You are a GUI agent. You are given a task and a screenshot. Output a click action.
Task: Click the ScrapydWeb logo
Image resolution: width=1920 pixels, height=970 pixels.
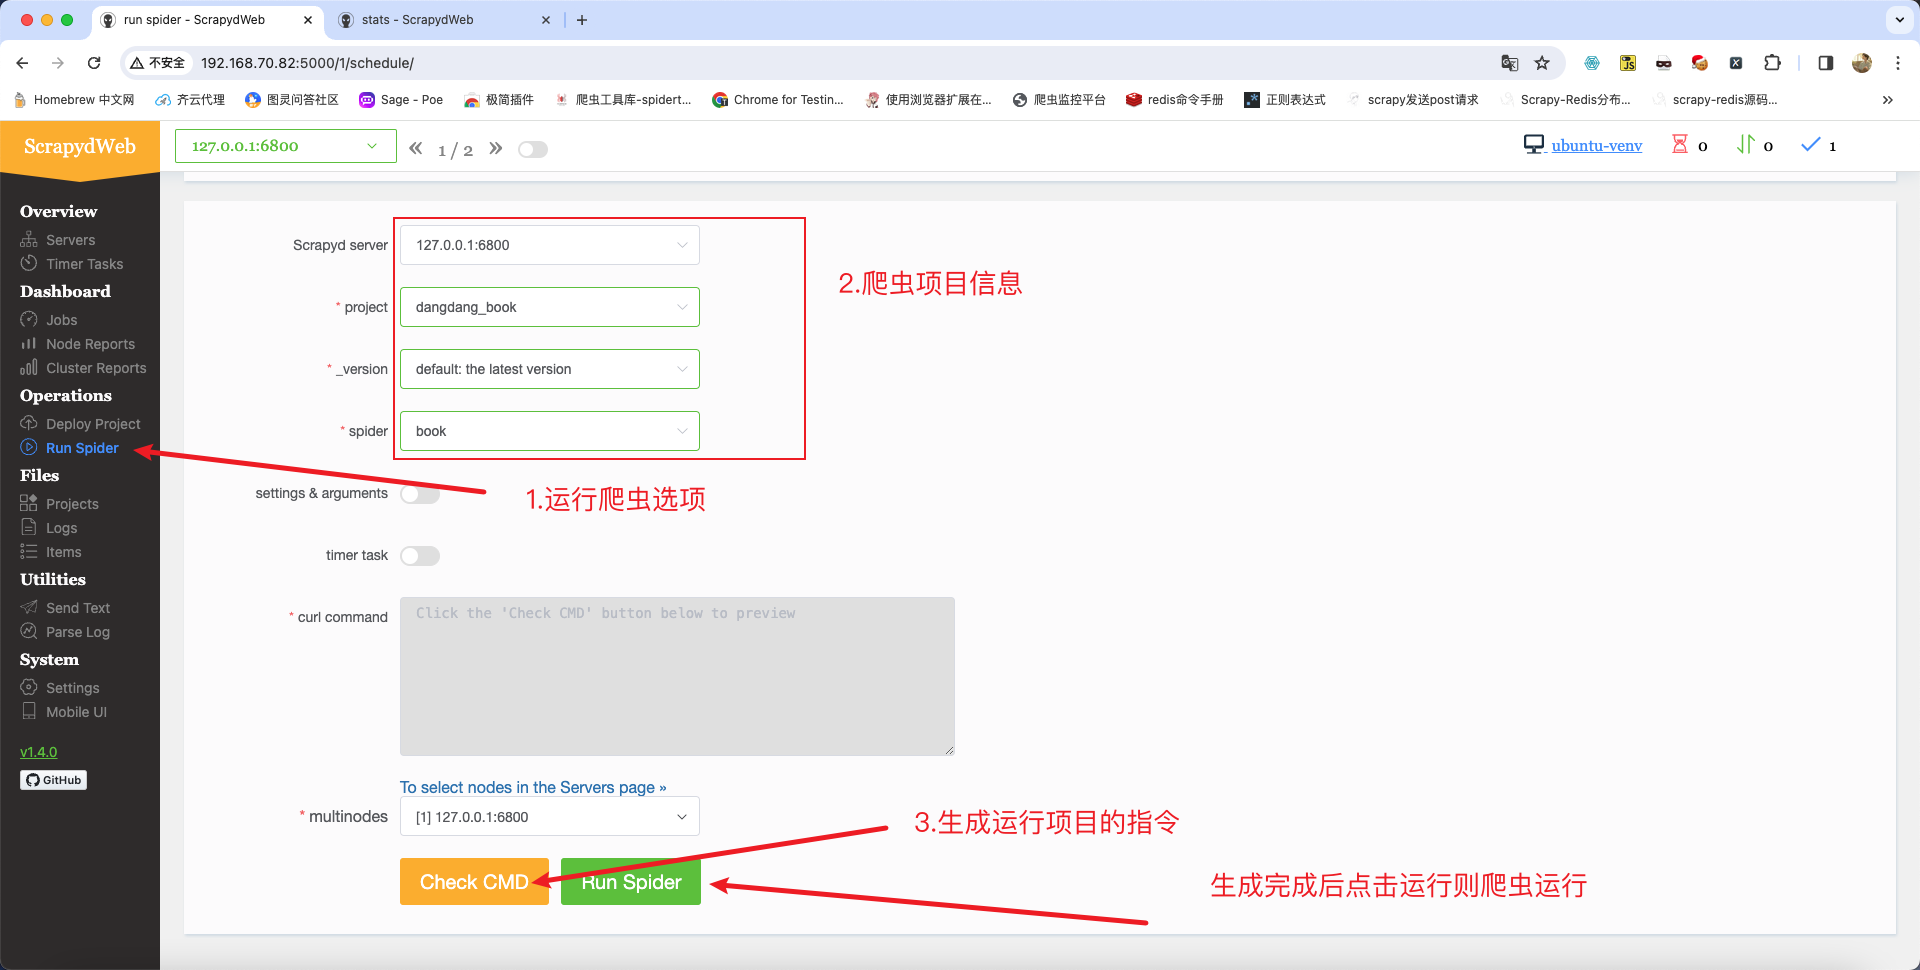80,147
